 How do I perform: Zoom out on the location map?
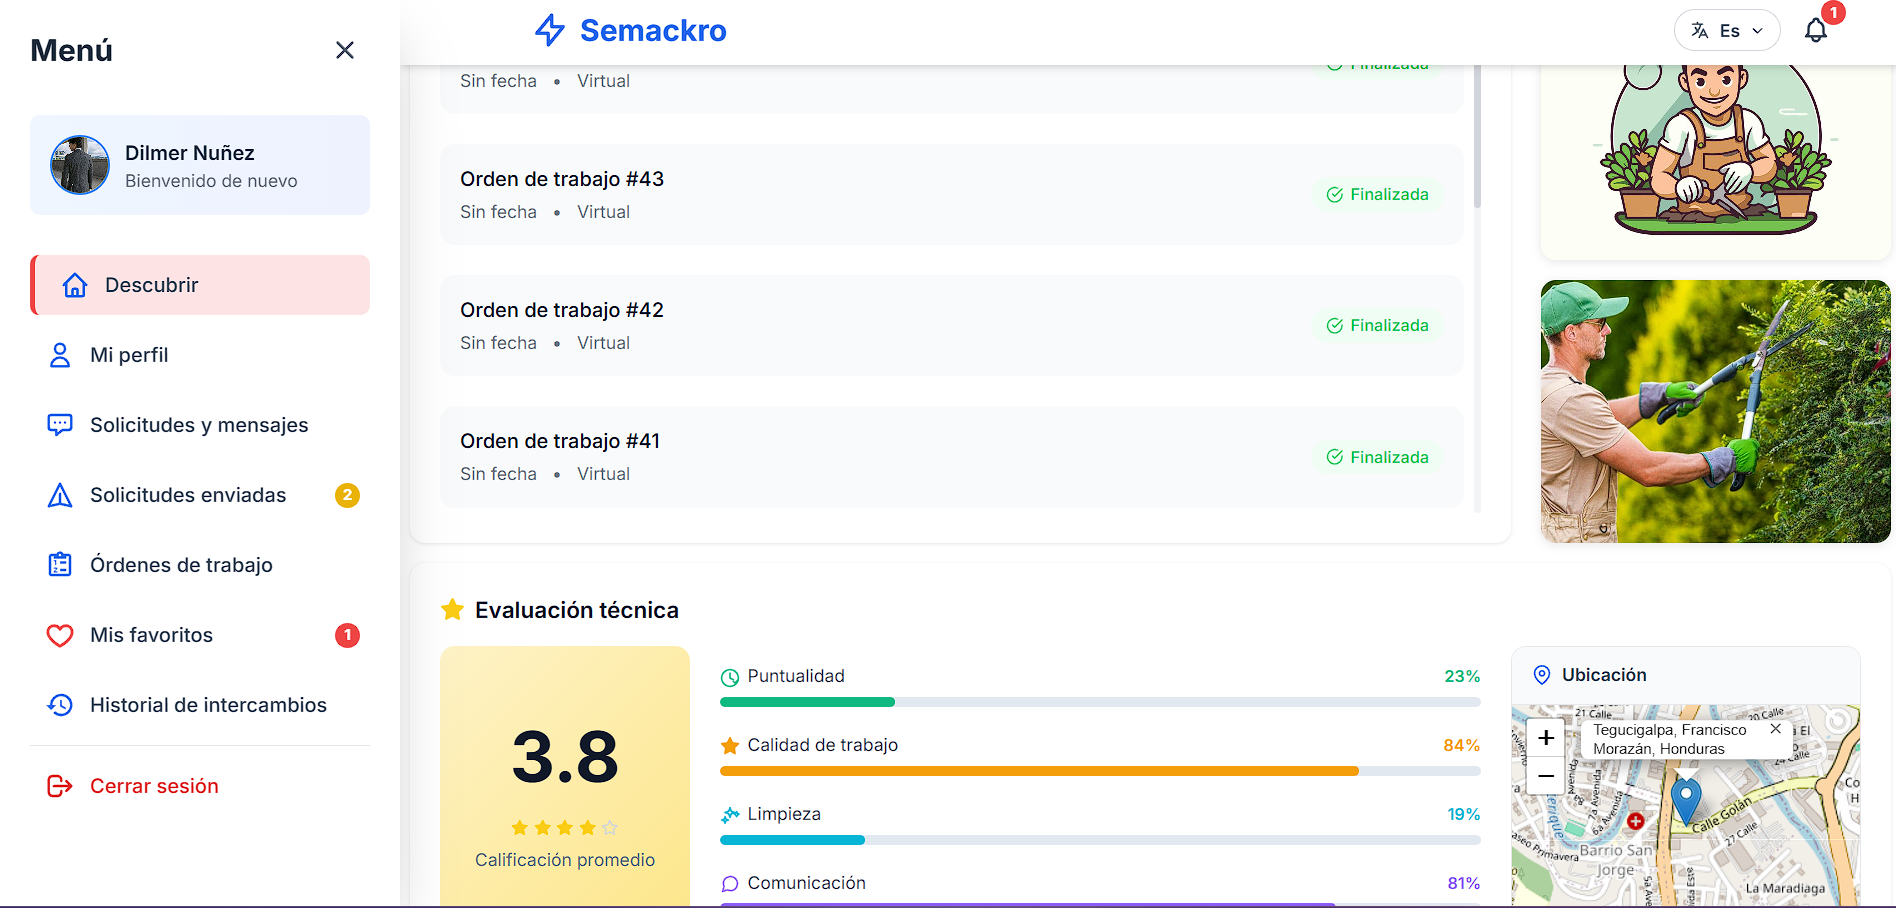point(1546,775)
